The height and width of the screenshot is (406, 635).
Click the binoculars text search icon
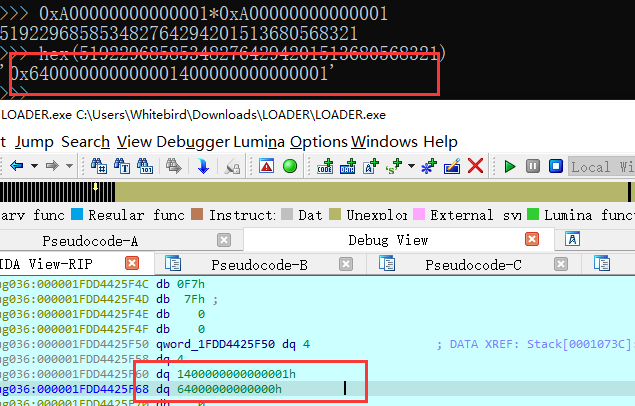pyautogui.click(x=122, y=166)
